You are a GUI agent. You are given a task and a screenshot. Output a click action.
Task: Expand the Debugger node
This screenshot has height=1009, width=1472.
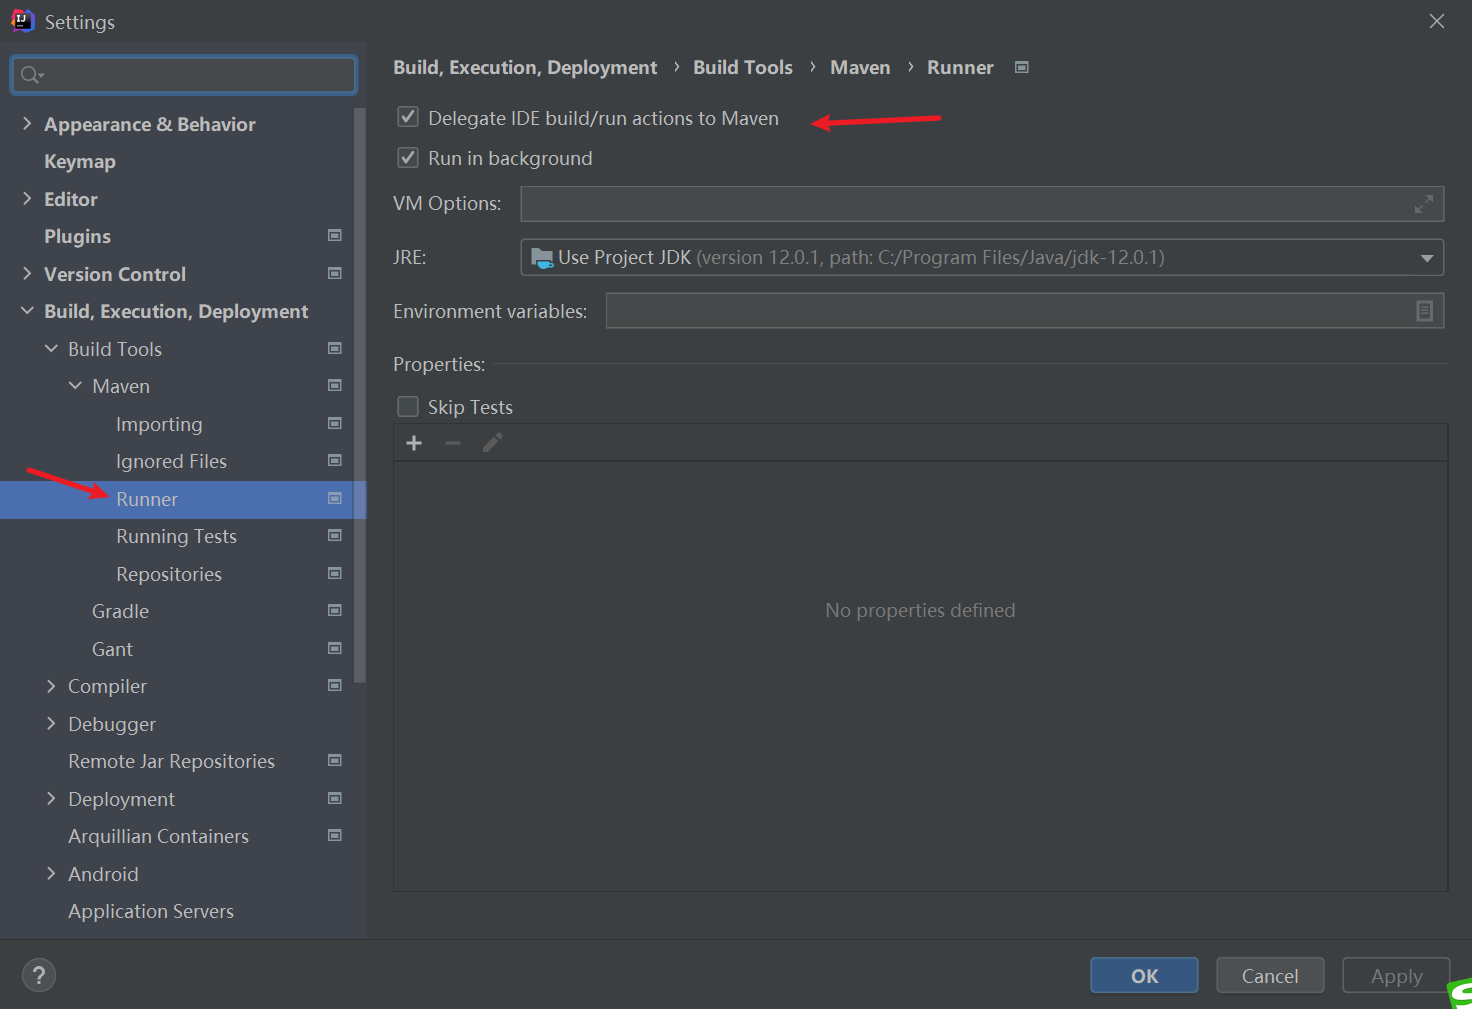tap(51, 723)
